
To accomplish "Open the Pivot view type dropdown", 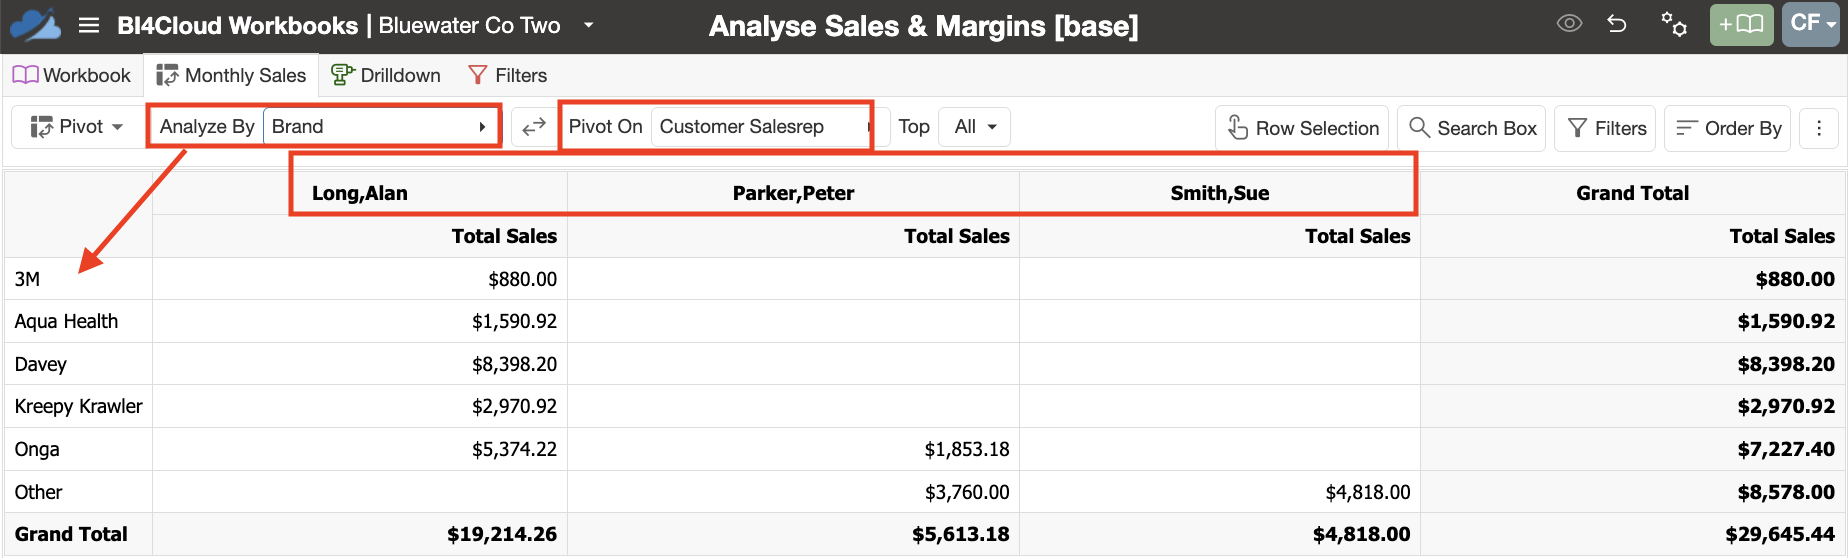I will (x=77, y=127).
